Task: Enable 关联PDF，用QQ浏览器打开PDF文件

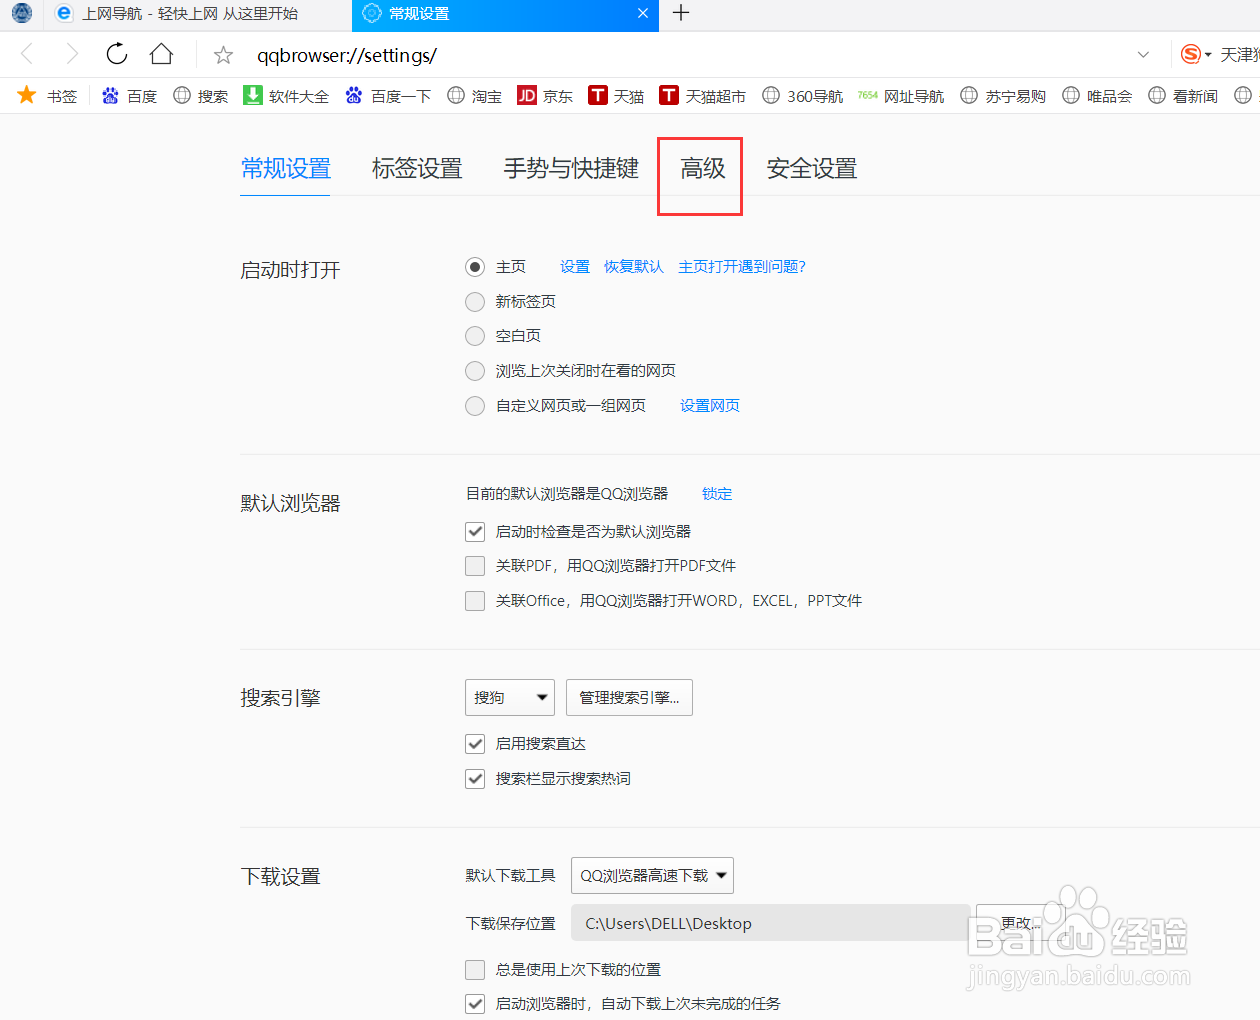Action: [475, 566]
